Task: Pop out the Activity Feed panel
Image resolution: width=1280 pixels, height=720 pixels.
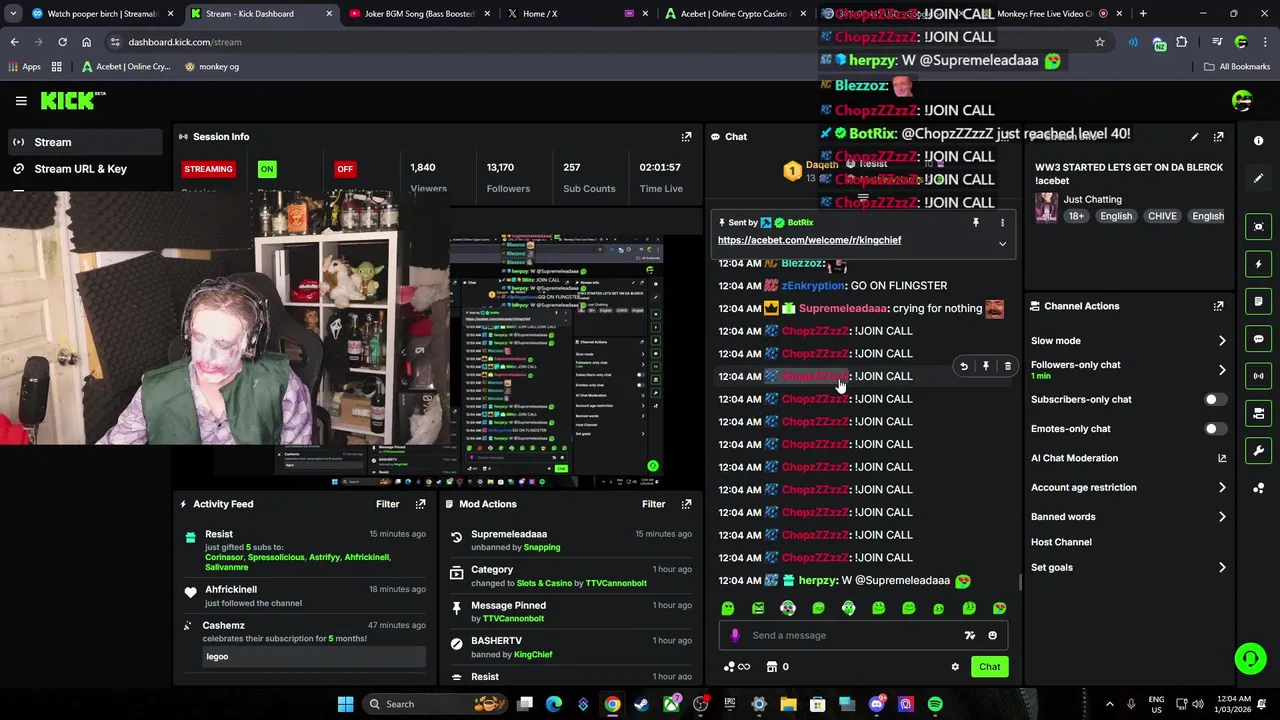Action: (x=420, y=504)
